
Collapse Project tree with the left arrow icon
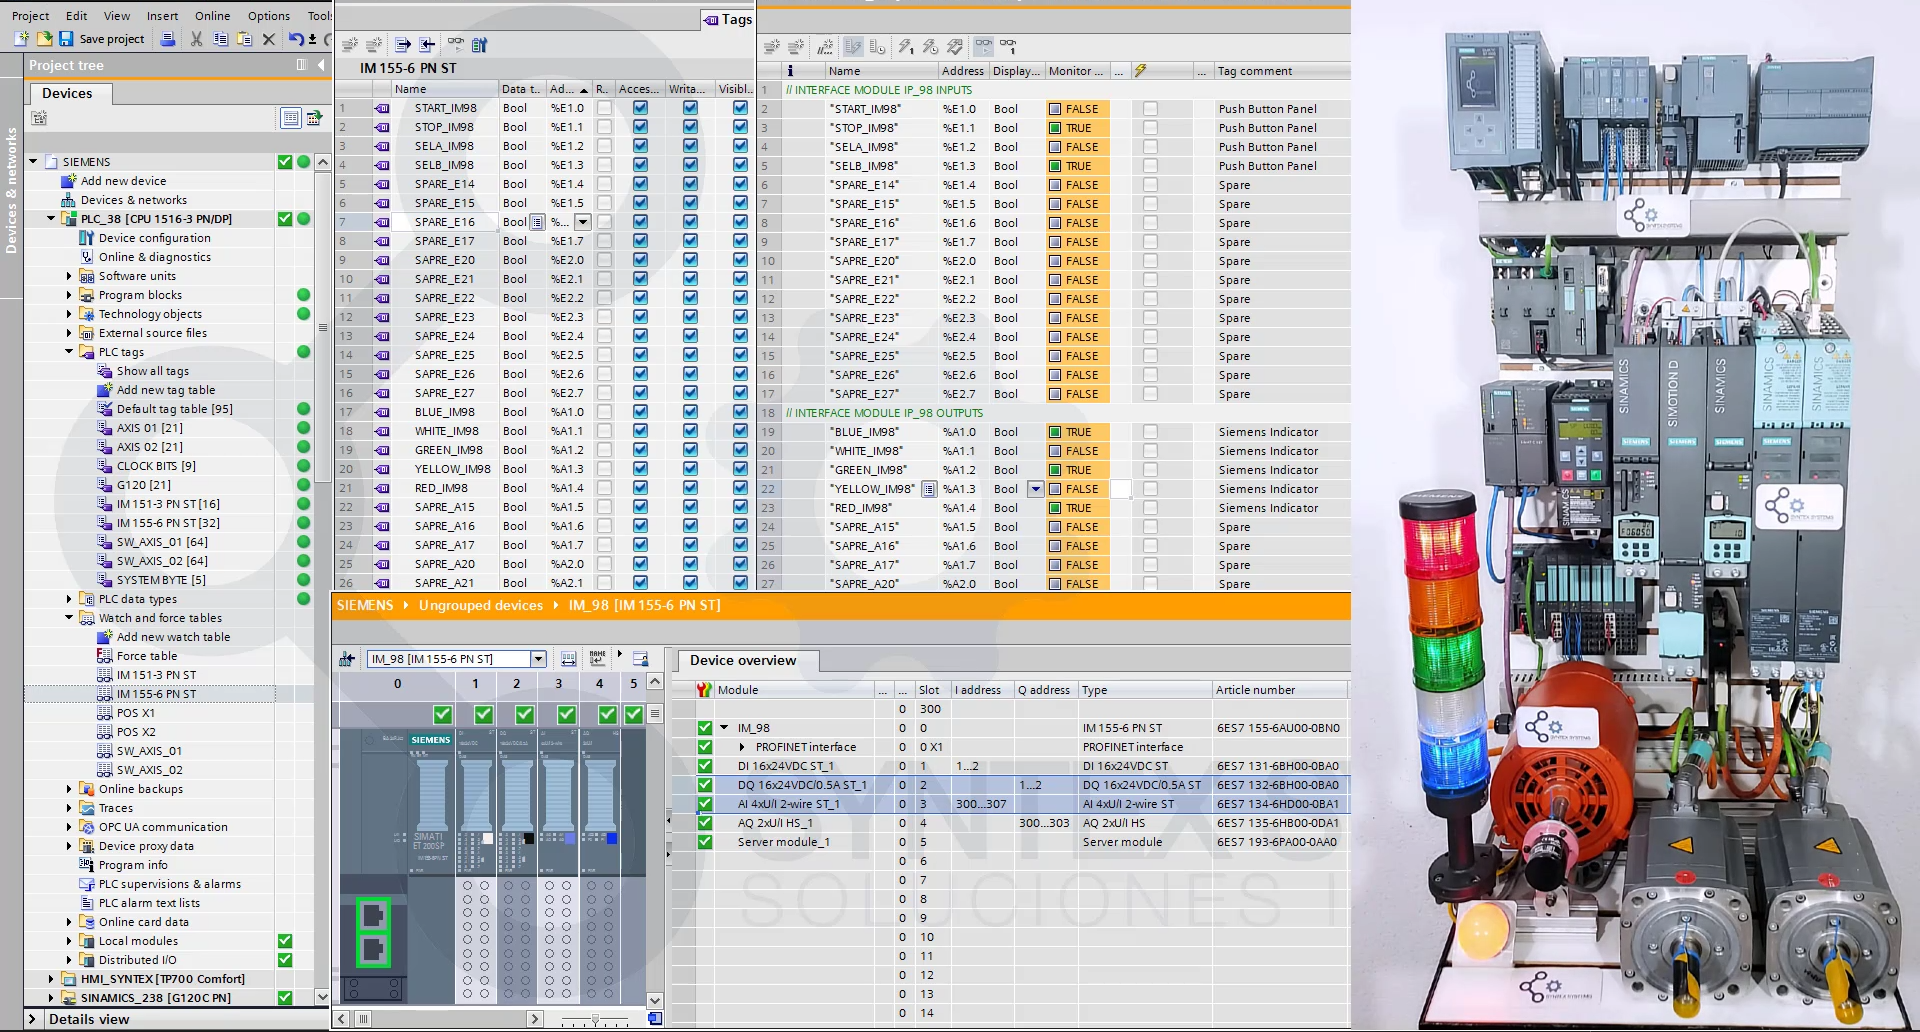(x=321, y=65)
